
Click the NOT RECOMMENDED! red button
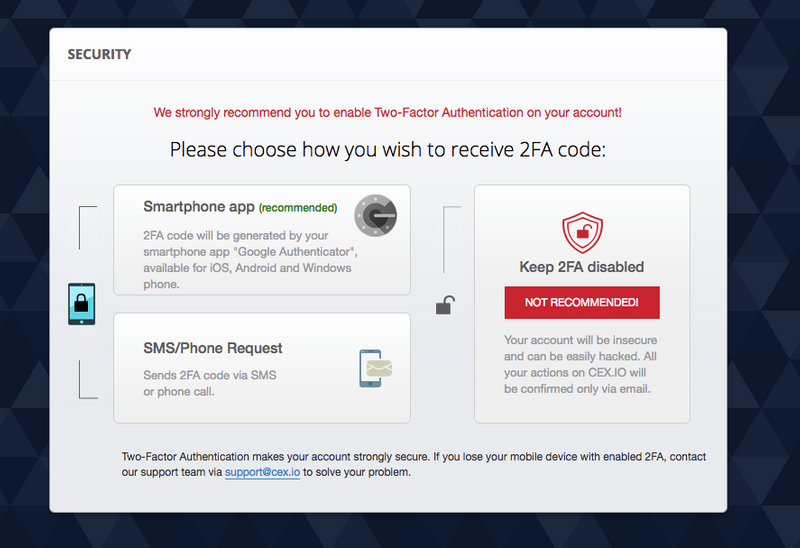(582, 303)
